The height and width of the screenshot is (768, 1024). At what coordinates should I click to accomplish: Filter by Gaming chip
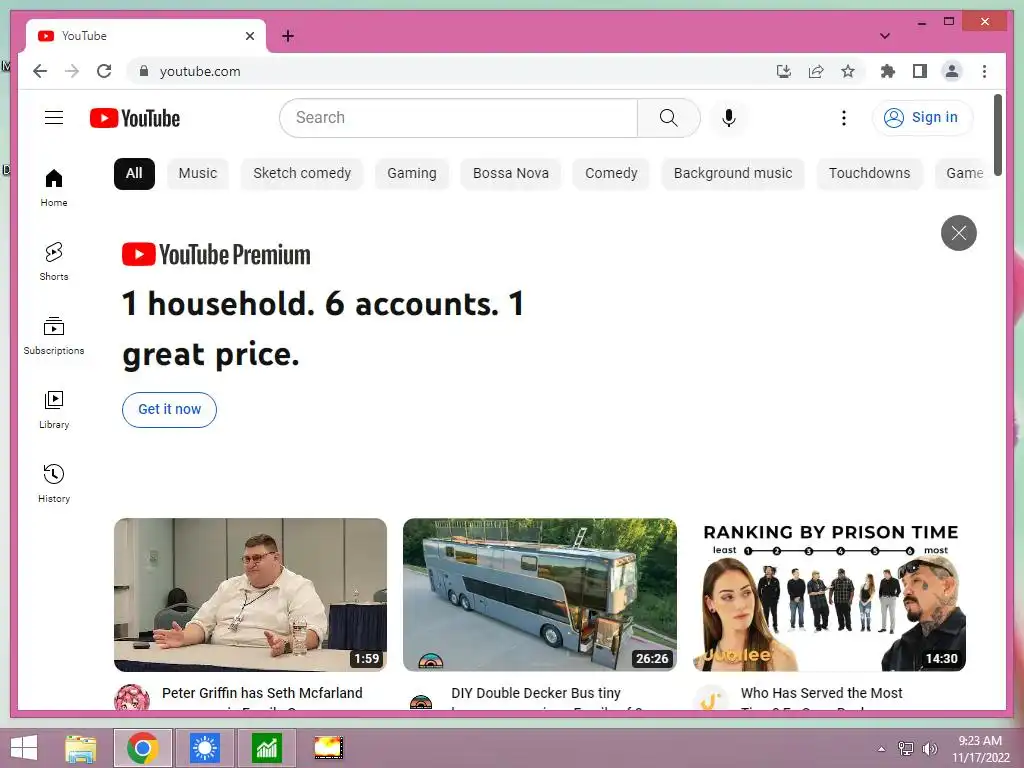pos(411,174)
